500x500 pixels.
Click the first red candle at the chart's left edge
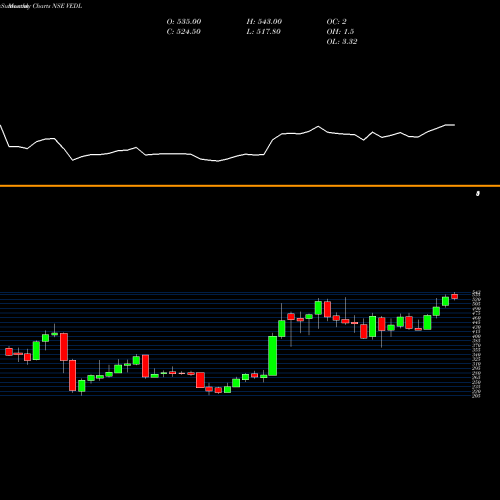click(x=9, y=352)
